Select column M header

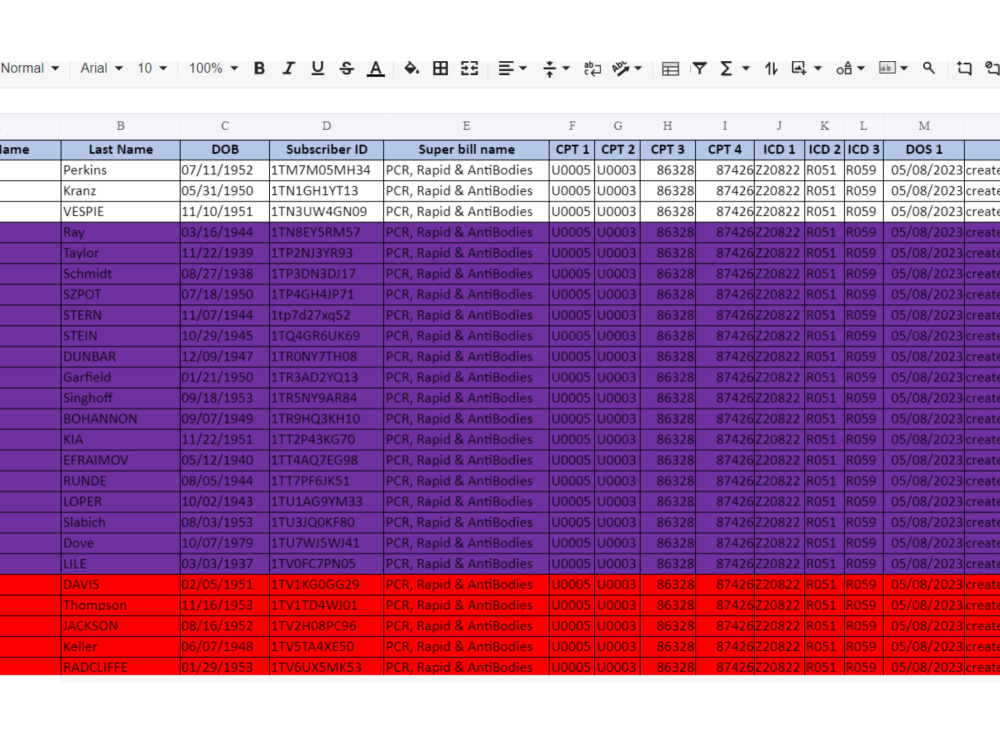pyautogui.click(x=924, y=126)
